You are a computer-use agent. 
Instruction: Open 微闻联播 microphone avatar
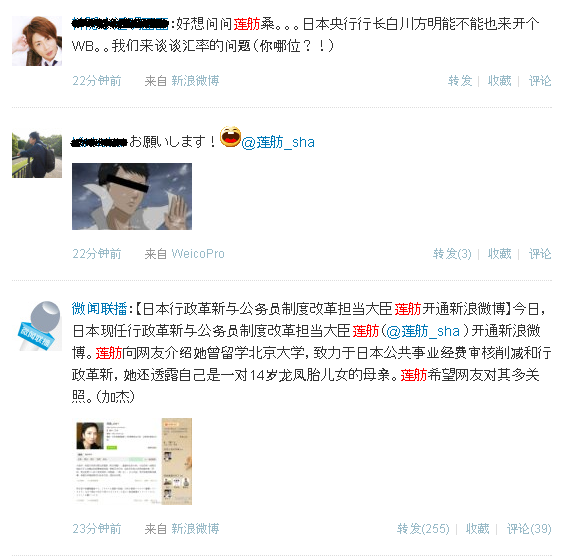[39, 326]
